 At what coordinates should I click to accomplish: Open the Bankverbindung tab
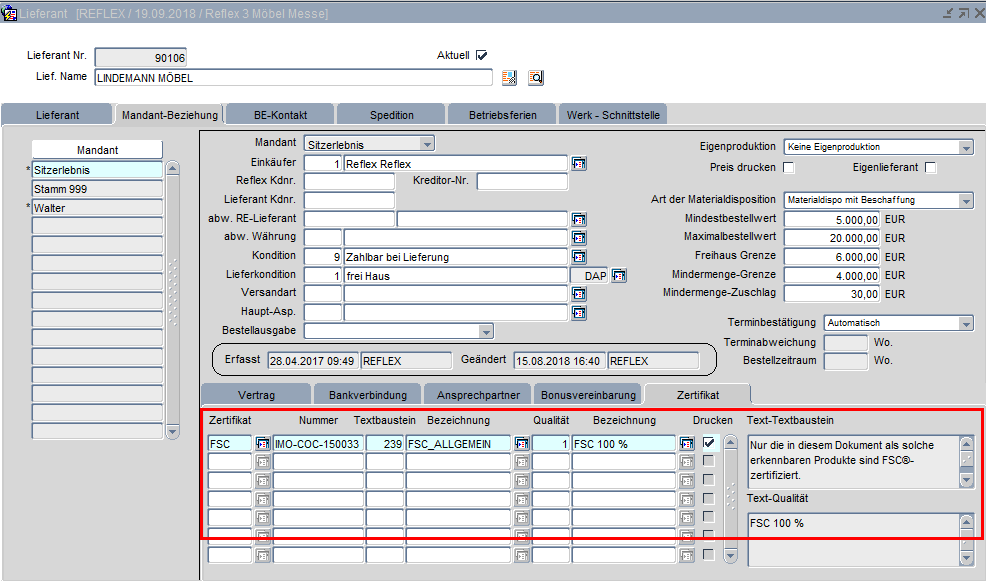click(x=366, y=394)
